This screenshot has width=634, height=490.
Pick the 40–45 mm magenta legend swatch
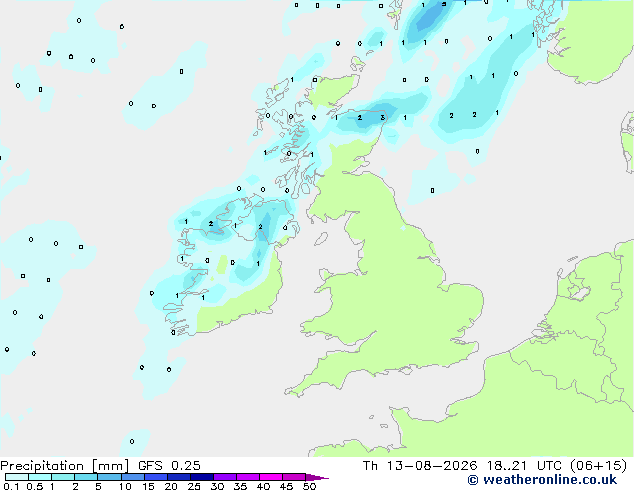pyautogui.click(x=271, y=477)
